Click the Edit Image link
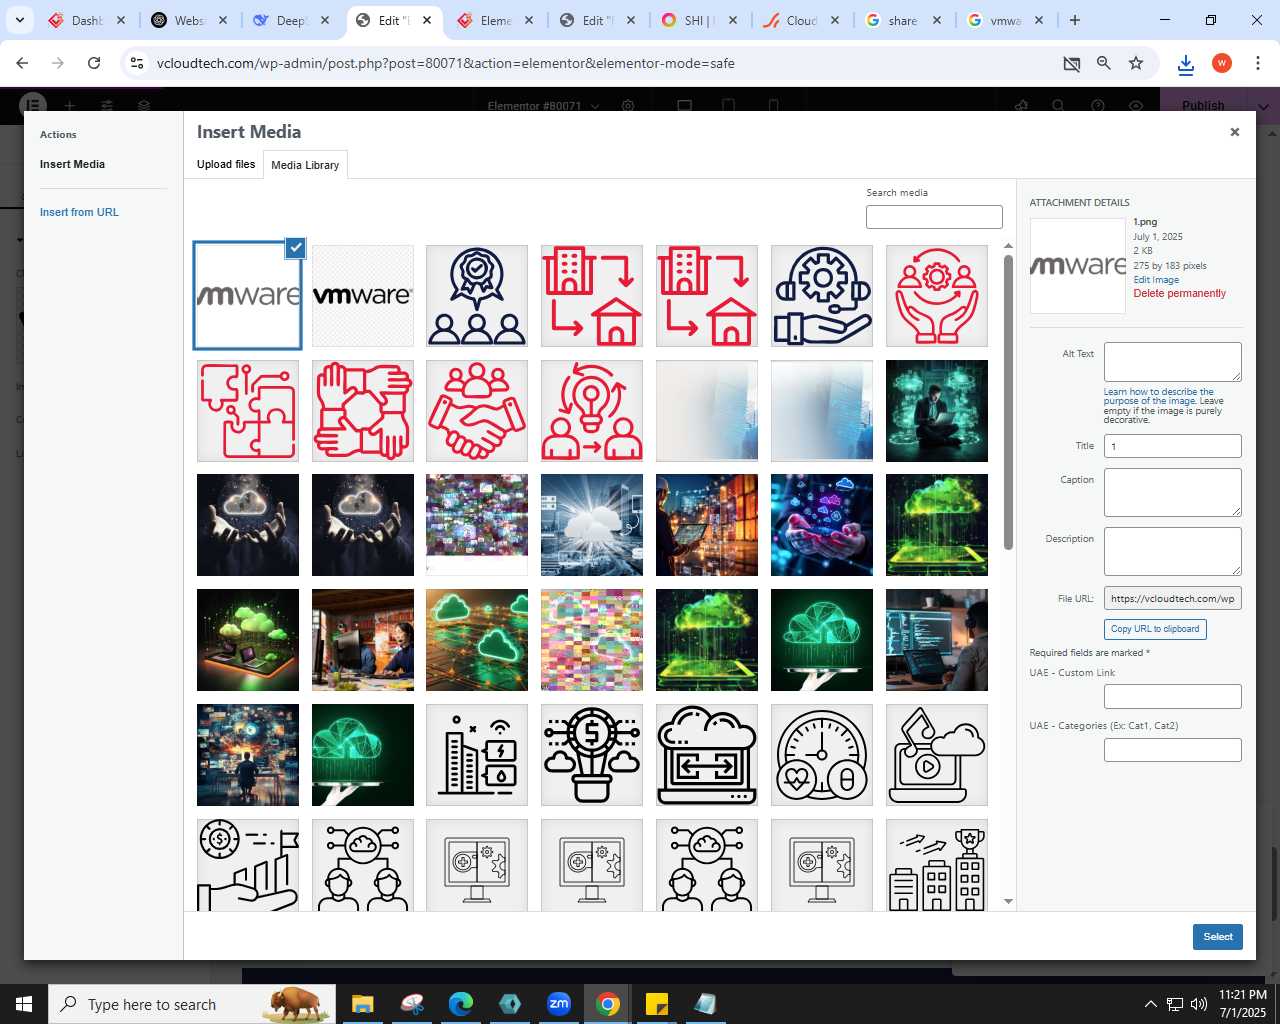This screenshot has height=1024, width=1280. (1156, 280)
